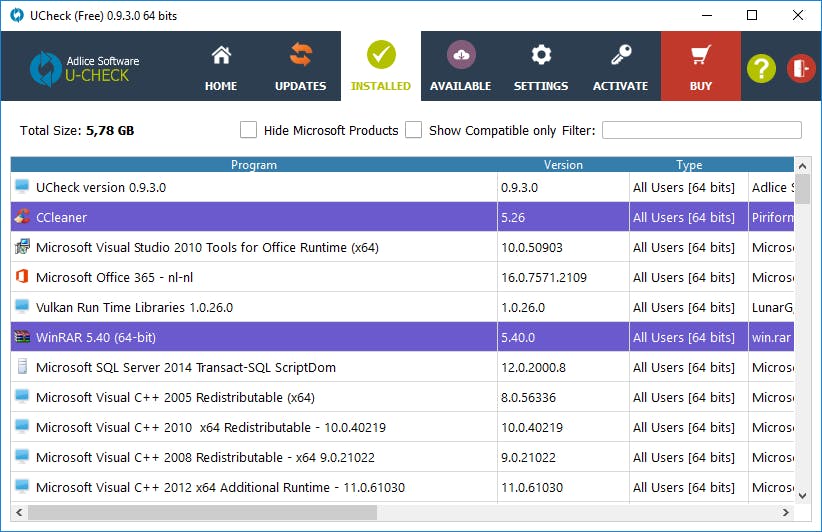The height and width of the screenshot is (532, 822).
Task: Click the horizontal scrollbar right arrow
Action: [785, 512]
